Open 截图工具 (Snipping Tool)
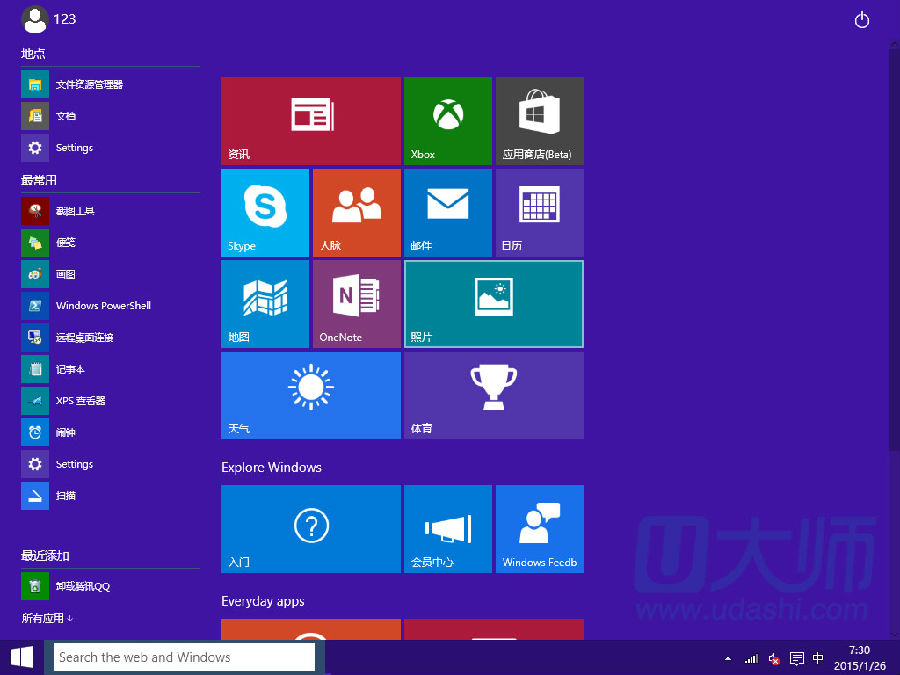 pos(74,211)
